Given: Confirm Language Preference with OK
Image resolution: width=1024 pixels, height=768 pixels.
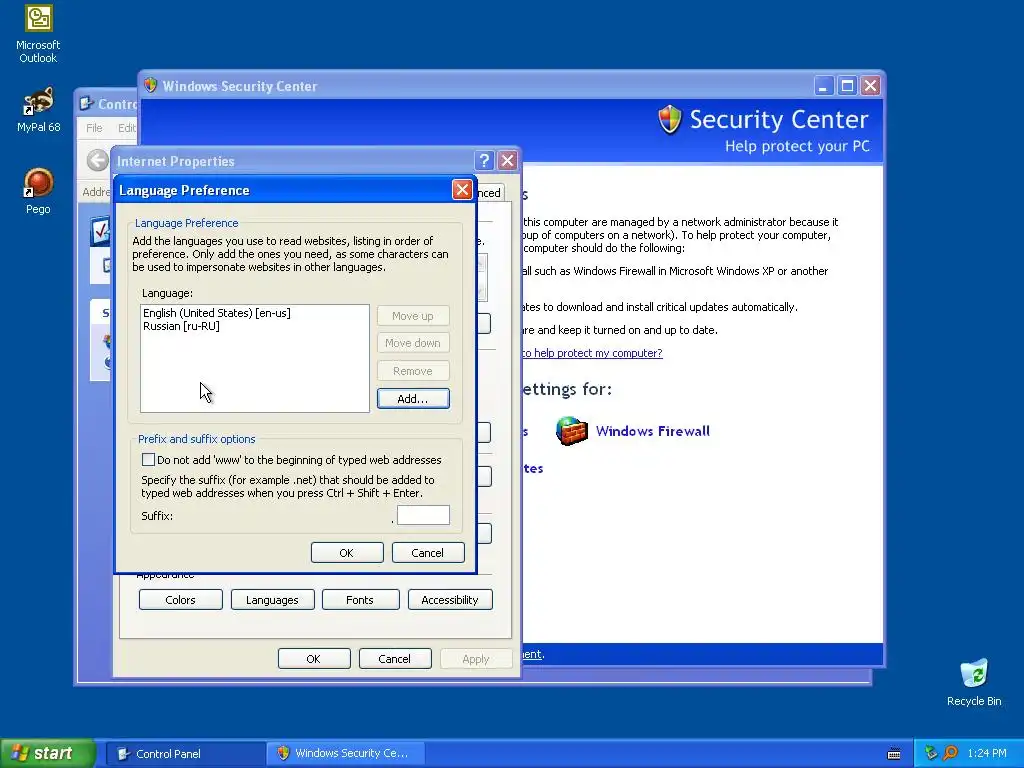Looking at the screenshot, I should (x=347, y=552).
